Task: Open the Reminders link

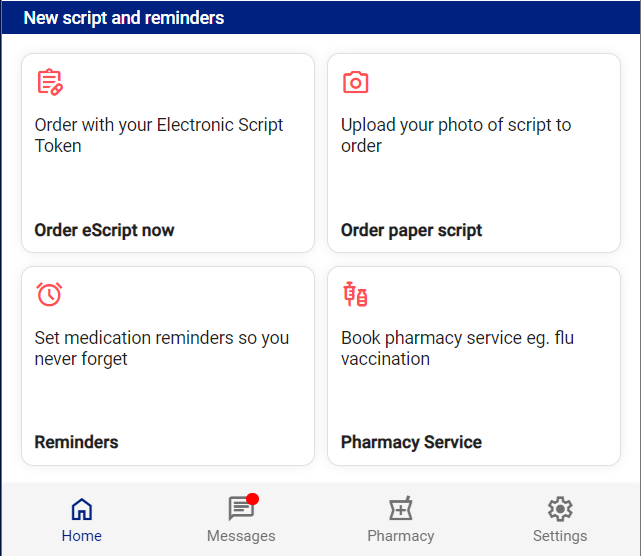Action: [76, 442]
